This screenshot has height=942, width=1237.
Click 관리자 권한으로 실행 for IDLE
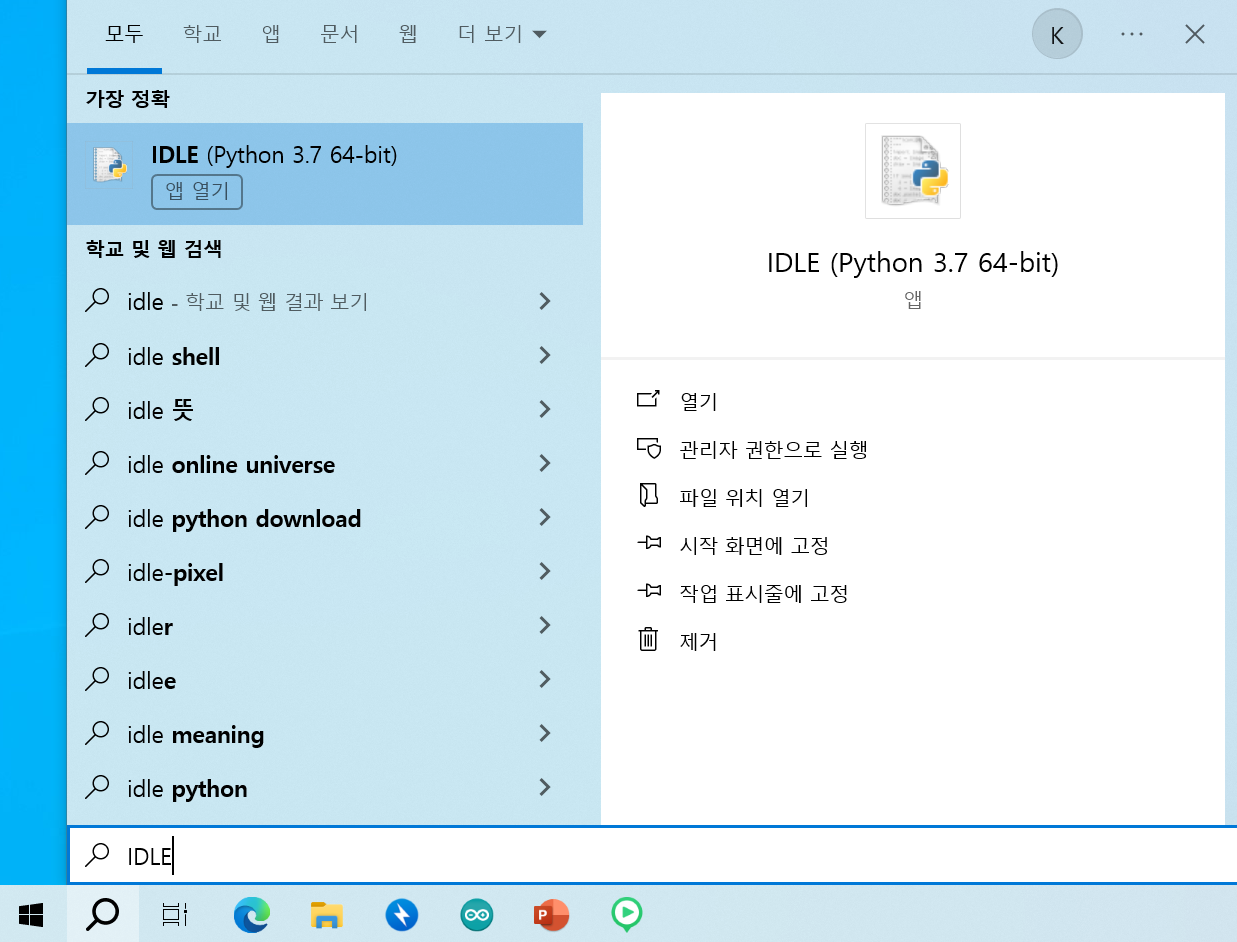click(773, 449)
